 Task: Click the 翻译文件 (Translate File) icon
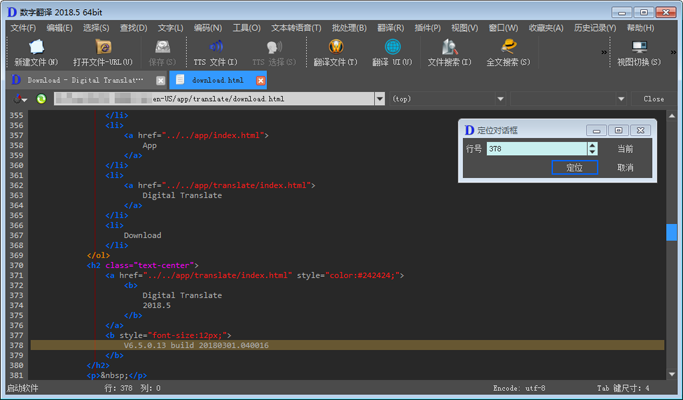335,48
